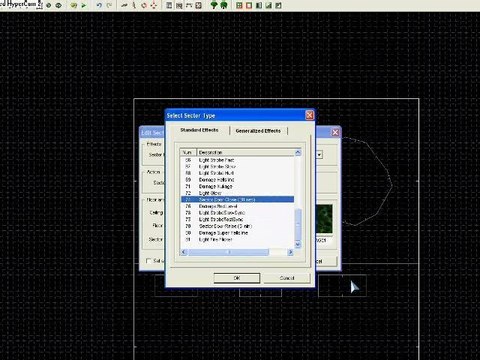Confirm the sector type with OK
This screenshot has width=480, height=360.
pos(237,278)
